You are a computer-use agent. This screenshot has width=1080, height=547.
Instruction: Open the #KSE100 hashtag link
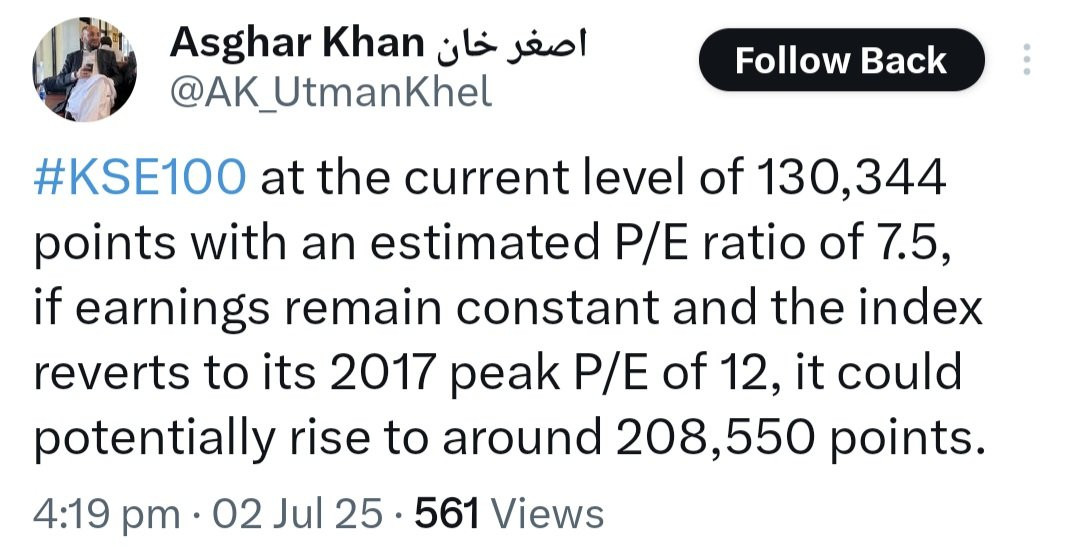[x=139, y=178]
